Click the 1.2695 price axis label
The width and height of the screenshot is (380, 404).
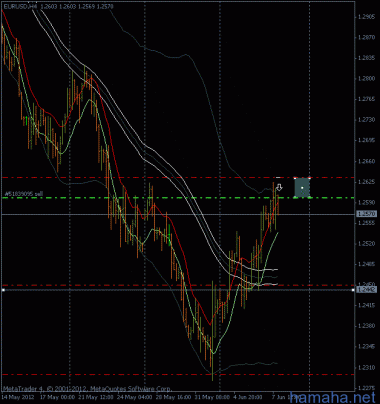[x=366, y=140]
